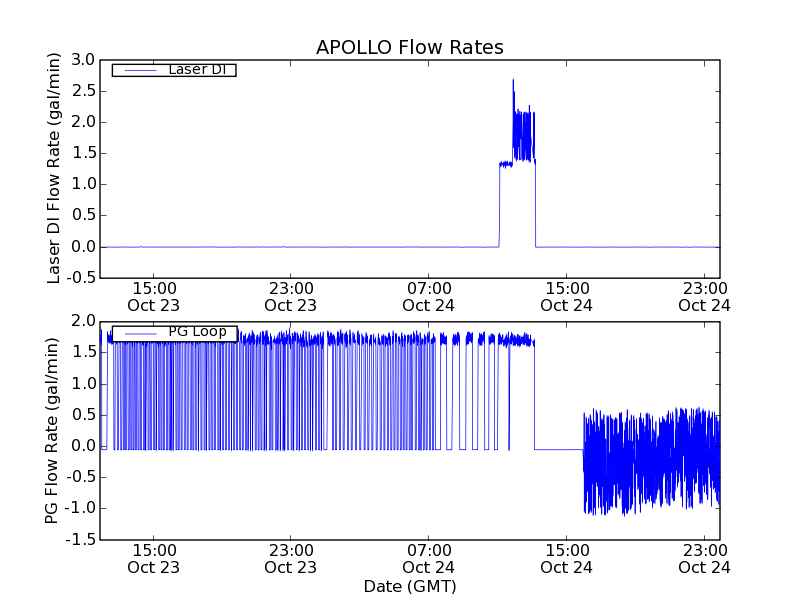Click the 23:00 Oct 24 label under bottom plot
The height and width of the screenshot is (600, 800).
tap(705, 559)
